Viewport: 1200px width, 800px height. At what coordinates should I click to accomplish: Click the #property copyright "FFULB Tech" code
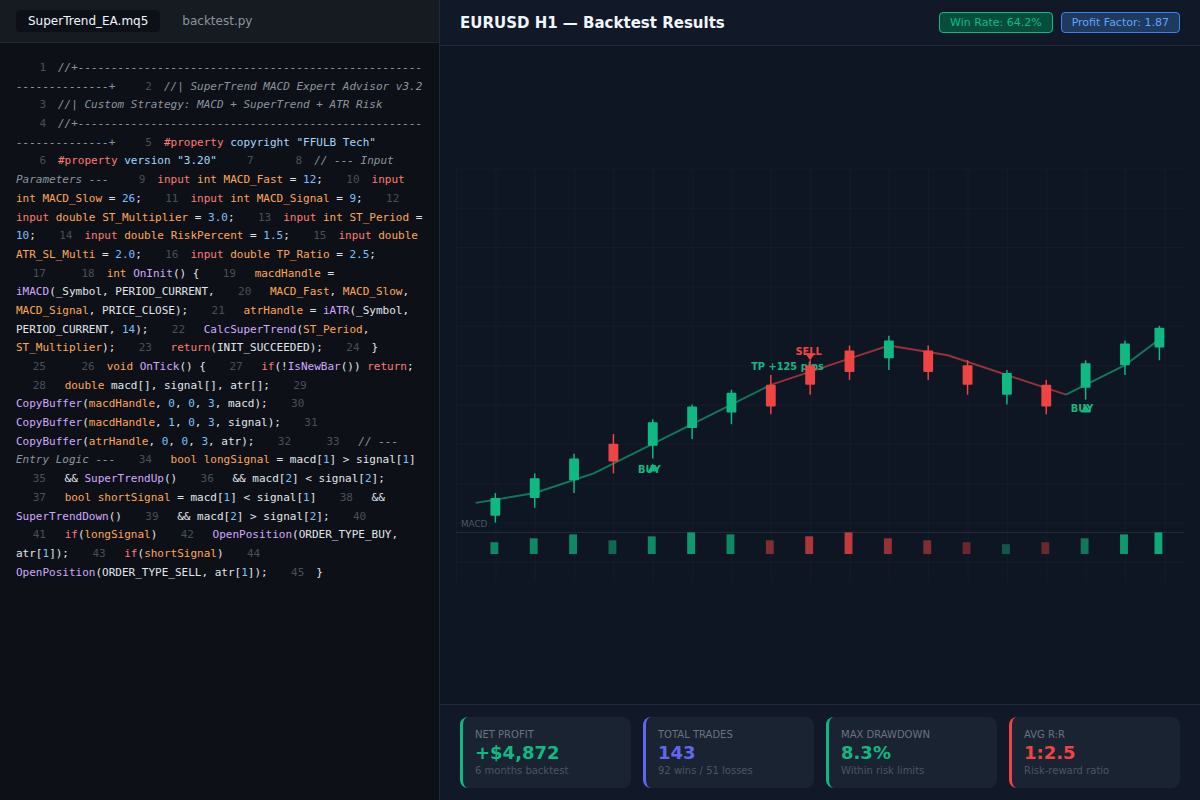(269, 142)
